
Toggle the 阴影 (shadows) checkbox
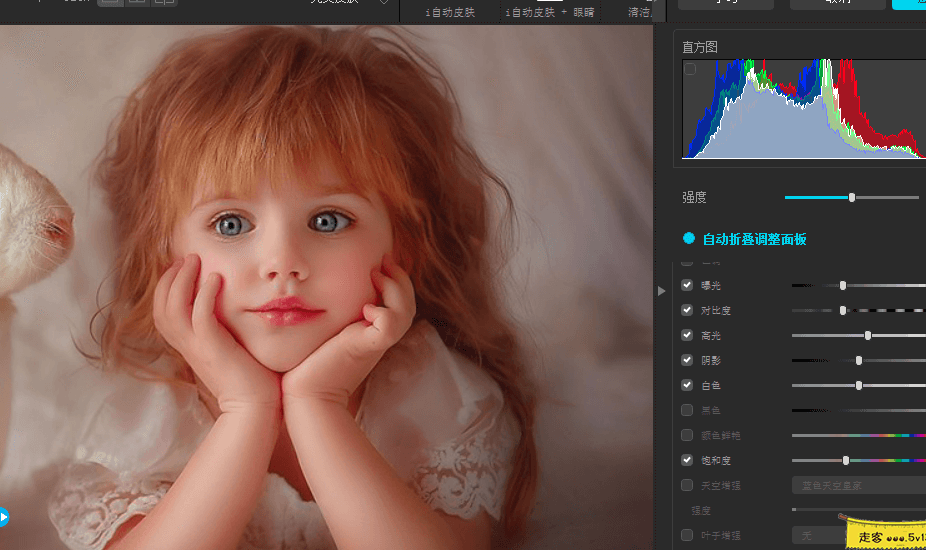click(x=687, y=360)
